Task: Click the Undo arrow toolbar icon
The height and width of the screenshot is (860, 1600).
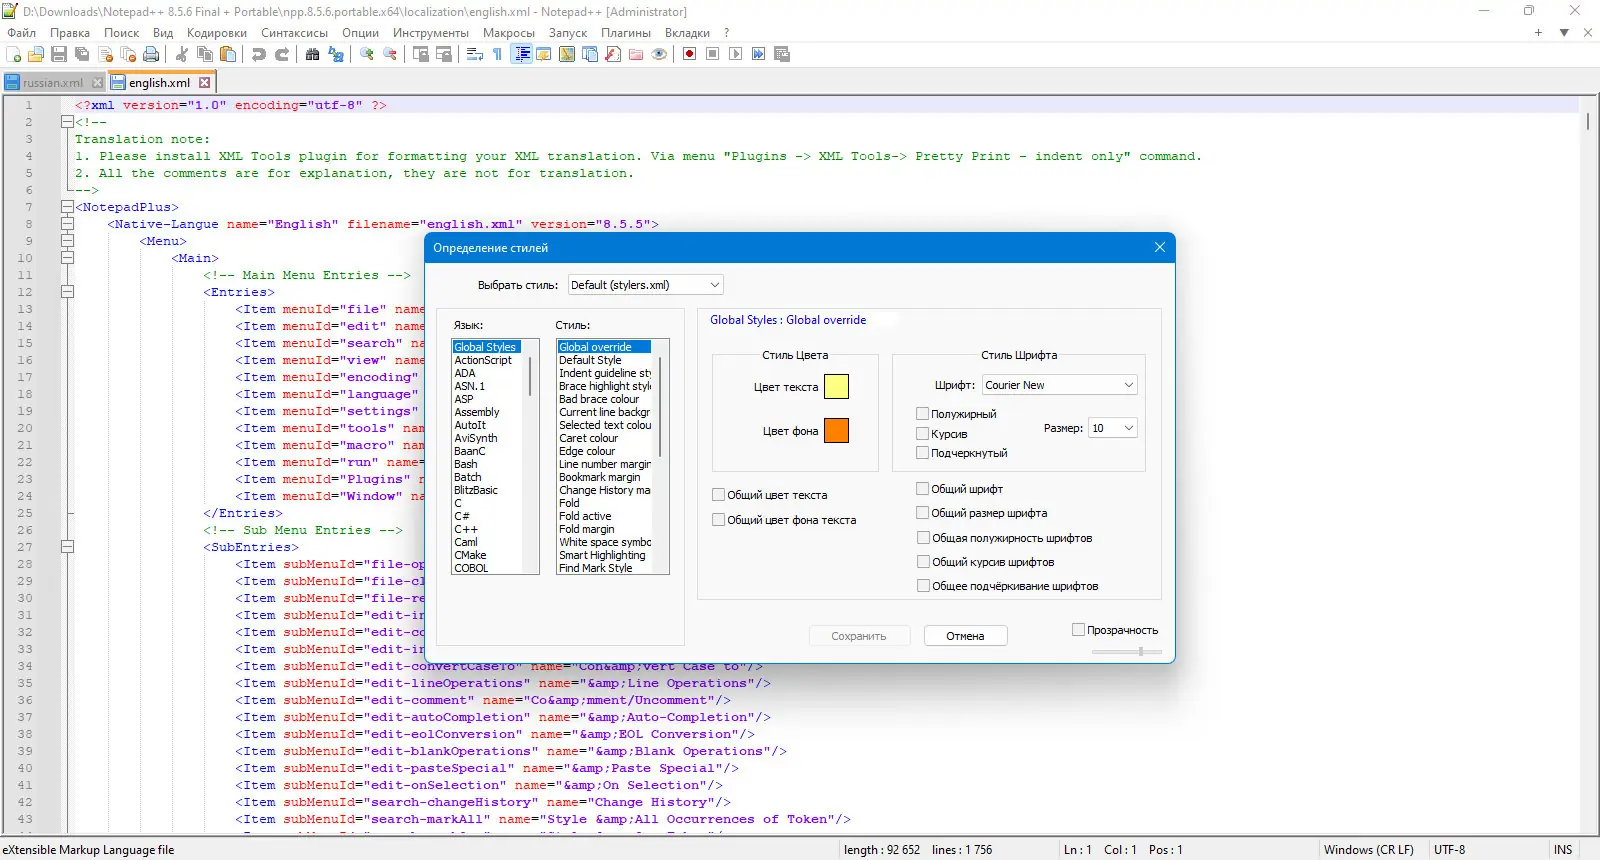Action: [259, 54]
